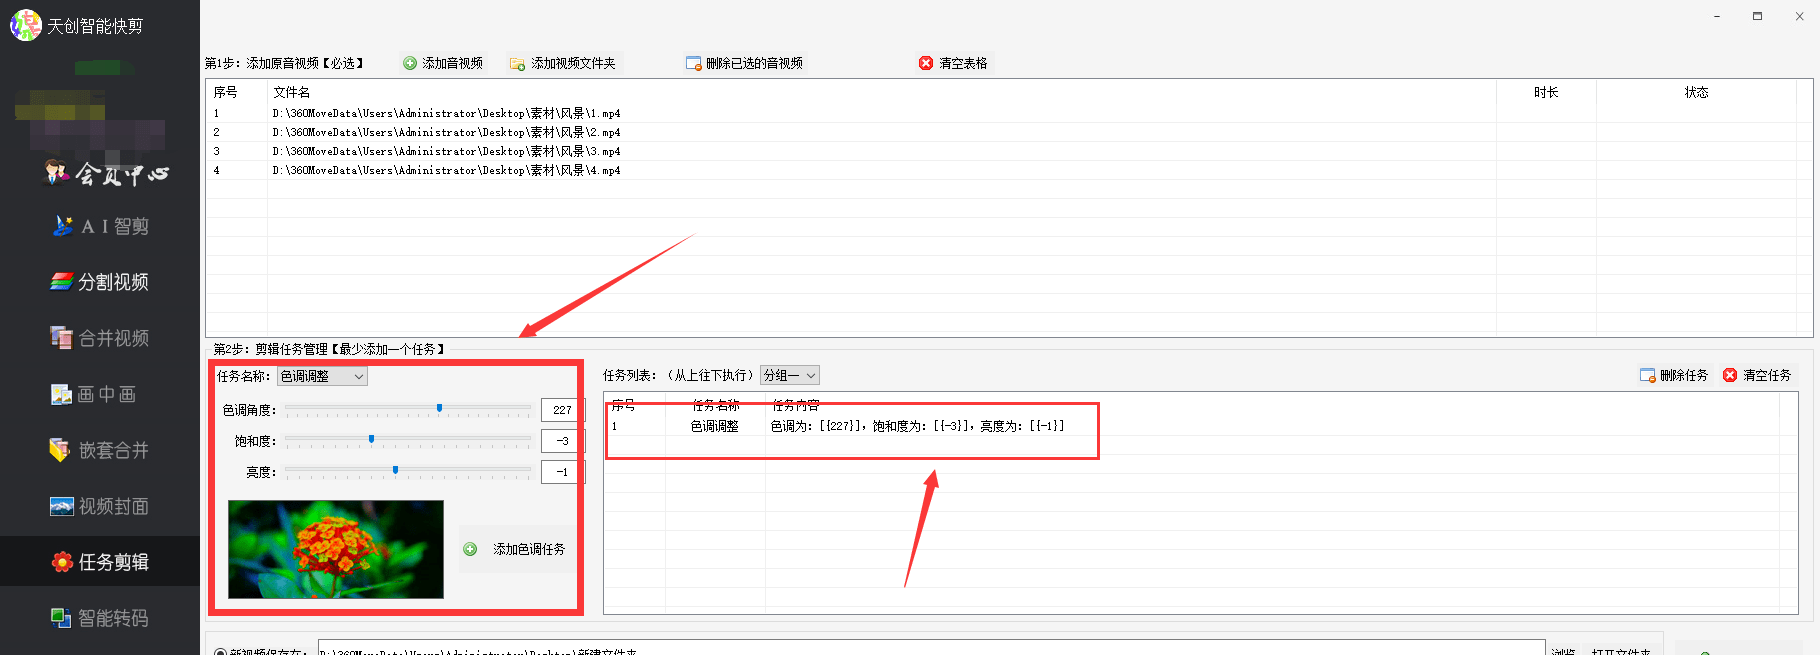
Task: Click 删除已选的音视频 button
Action: 744,63
